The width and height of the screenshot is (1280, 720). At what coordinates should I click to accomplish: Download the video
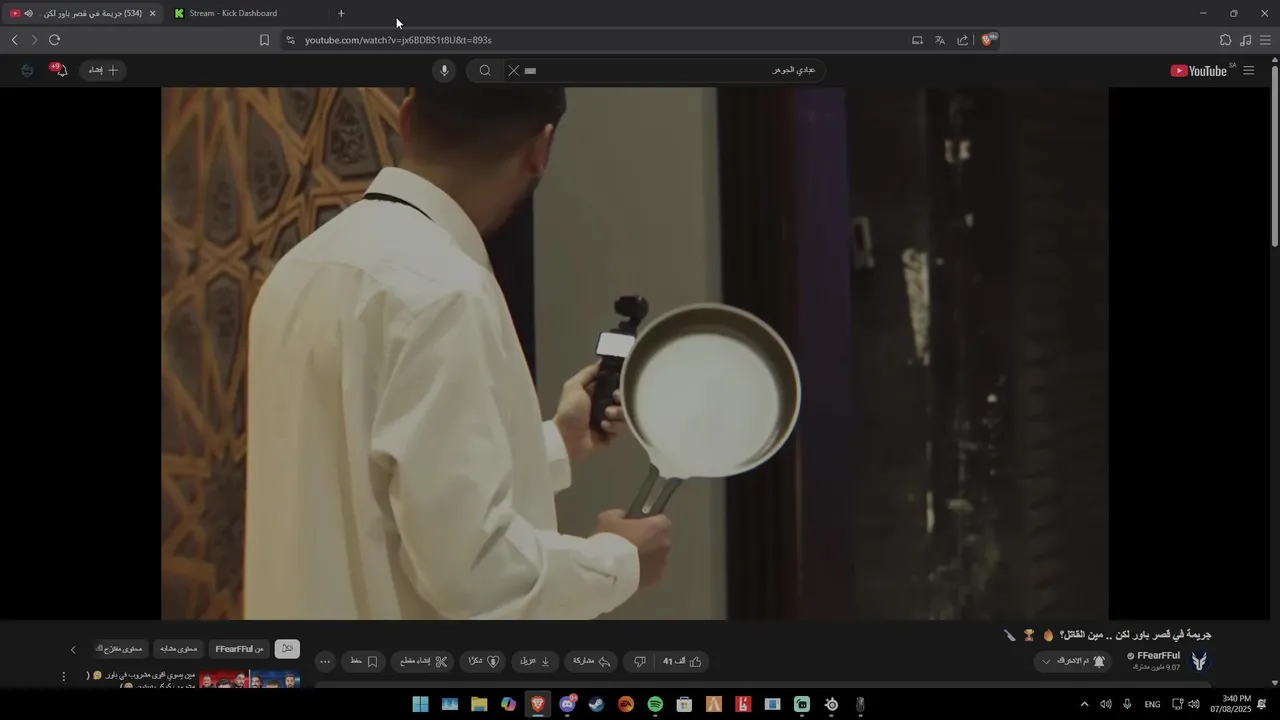[x=535, y=661]
